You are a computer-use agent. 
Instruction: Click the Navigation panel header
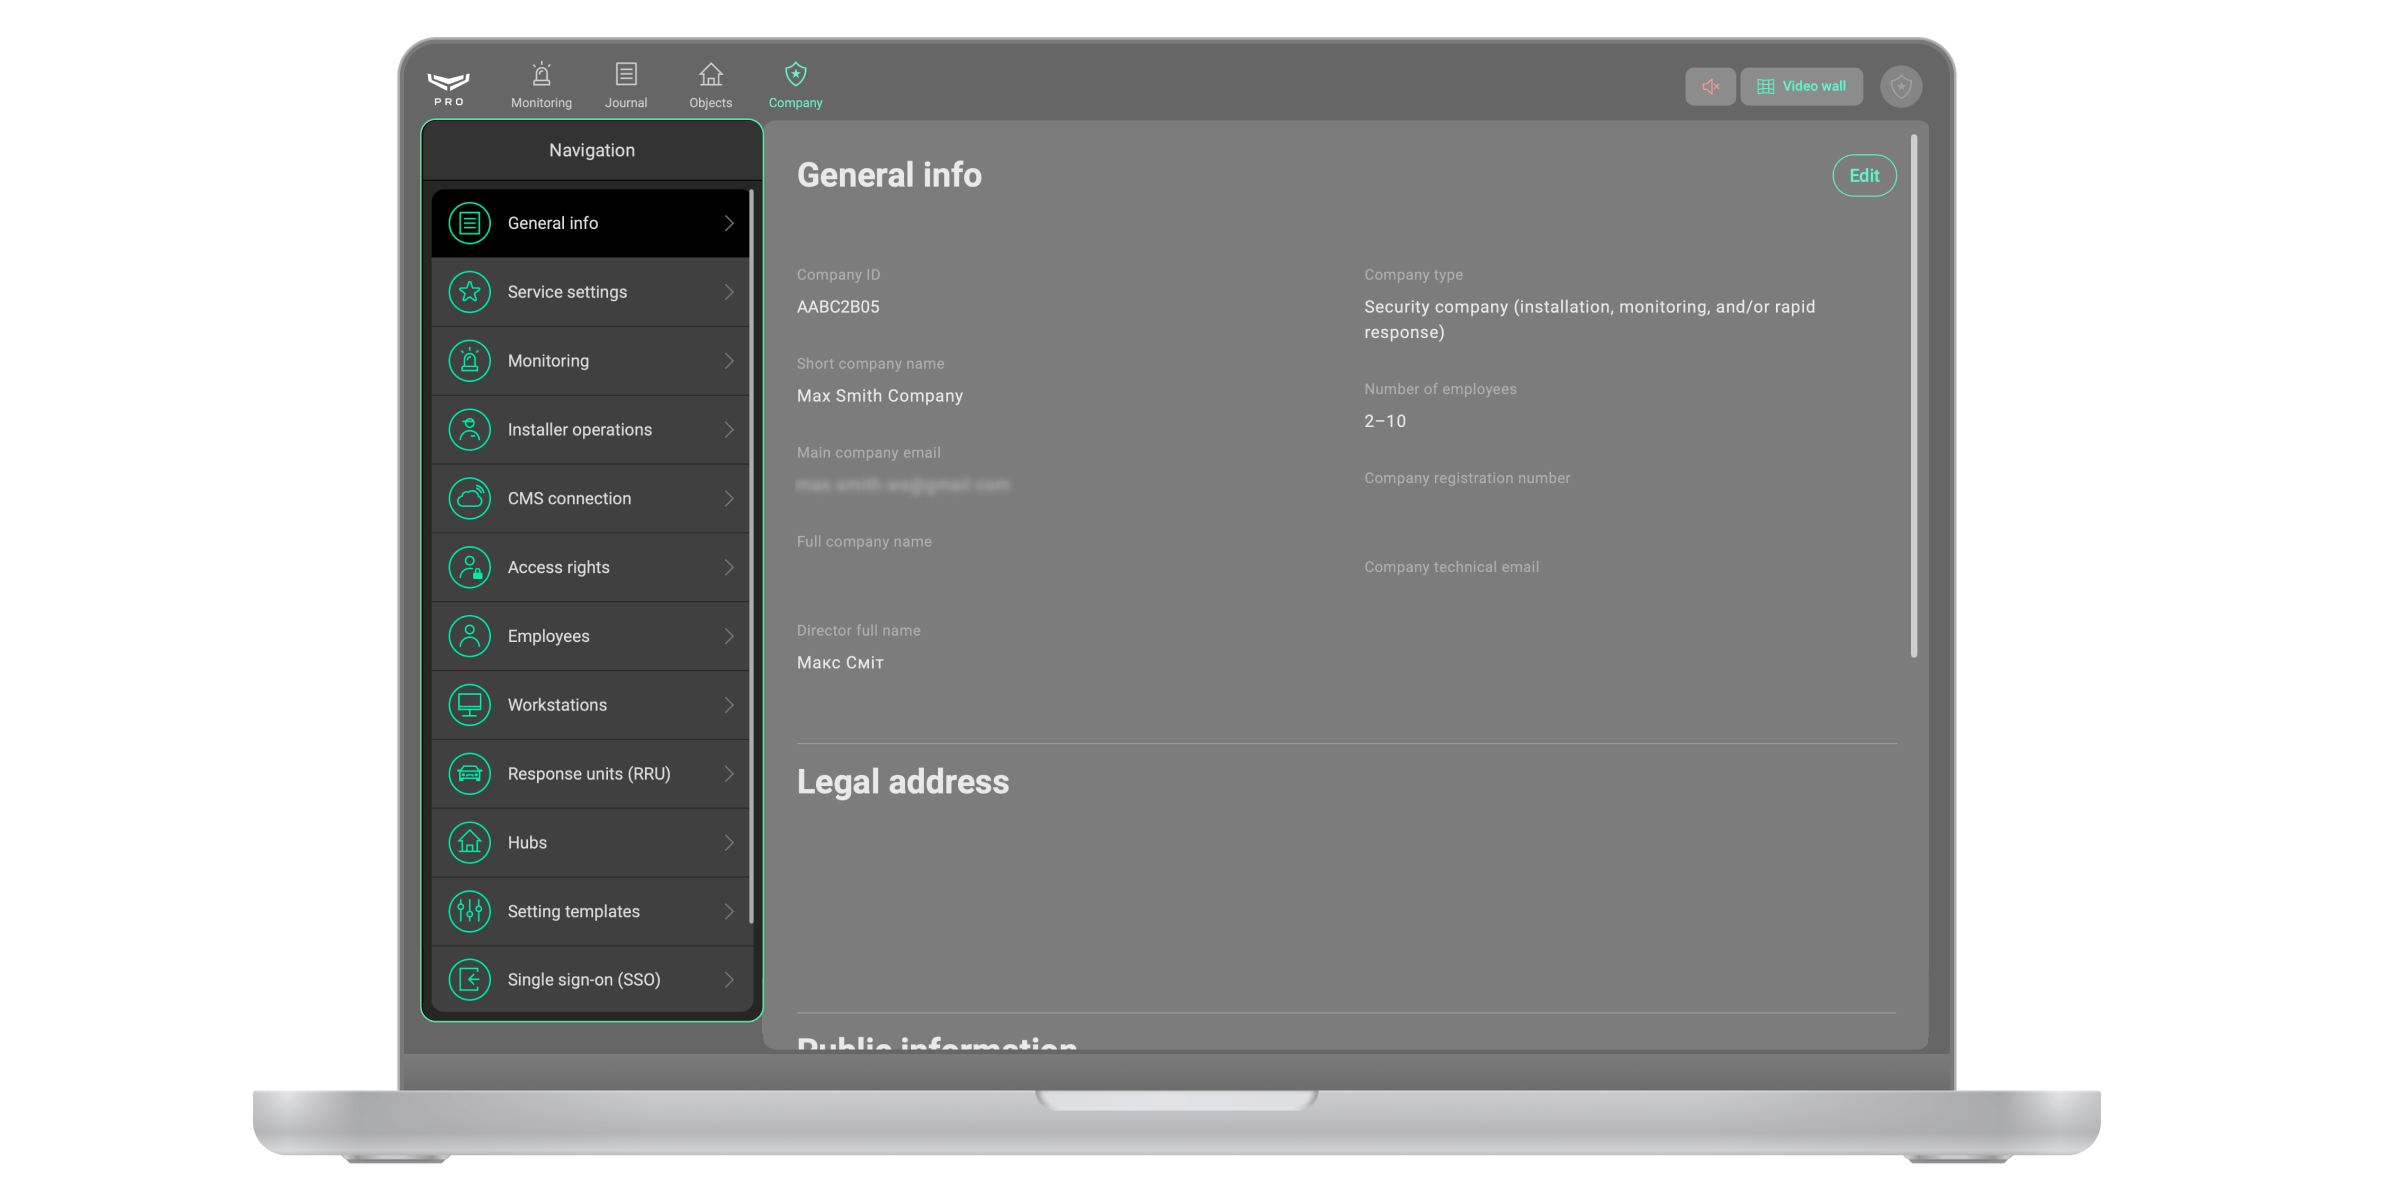(x=592, y=150)
